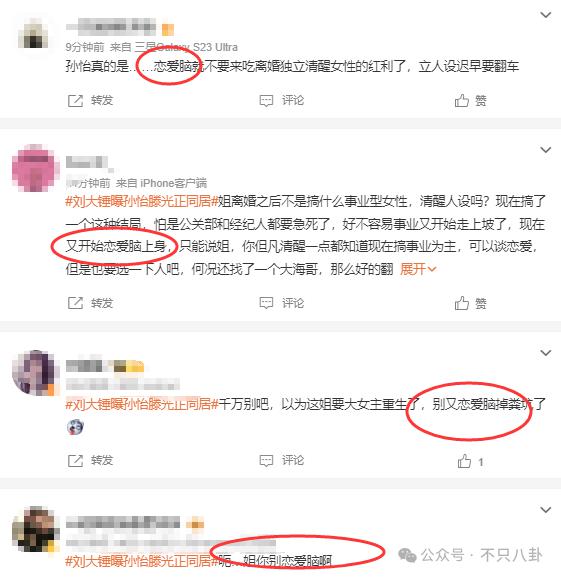Click repost icon on first post
Image resolution: width=561 pixels, height=577 pixels.
[x=75, y=100]
